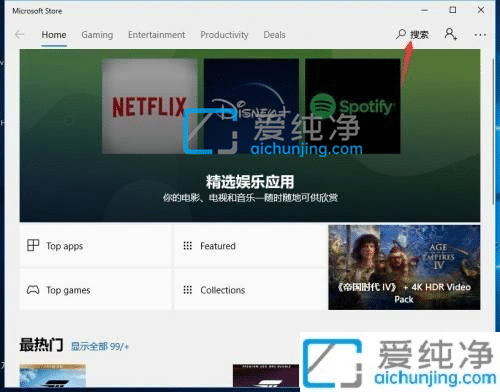
Task: Maximize the Microsoft Store window
Action: coord(453,10)
